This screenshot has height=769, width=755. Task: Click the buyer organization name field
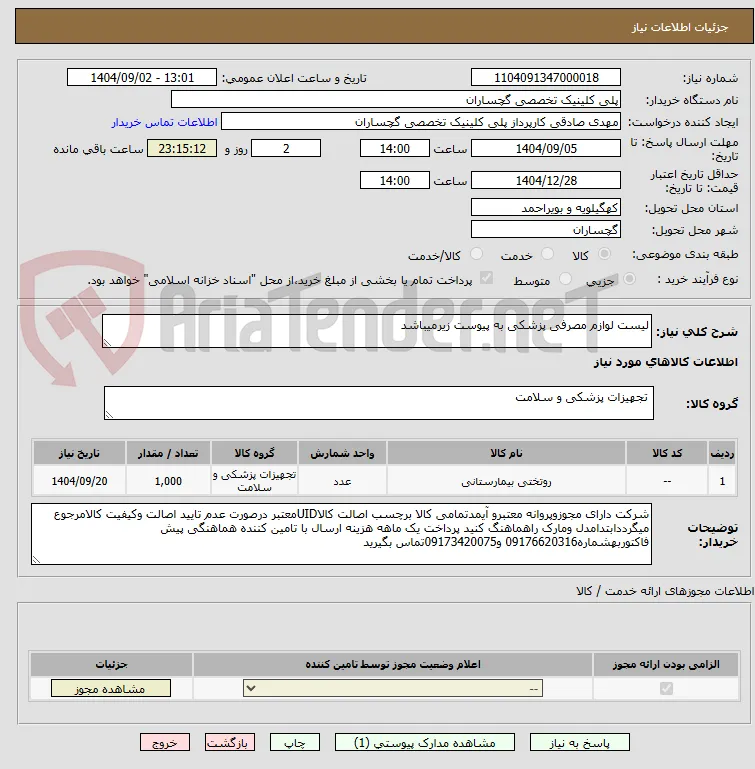click(395, 100)
